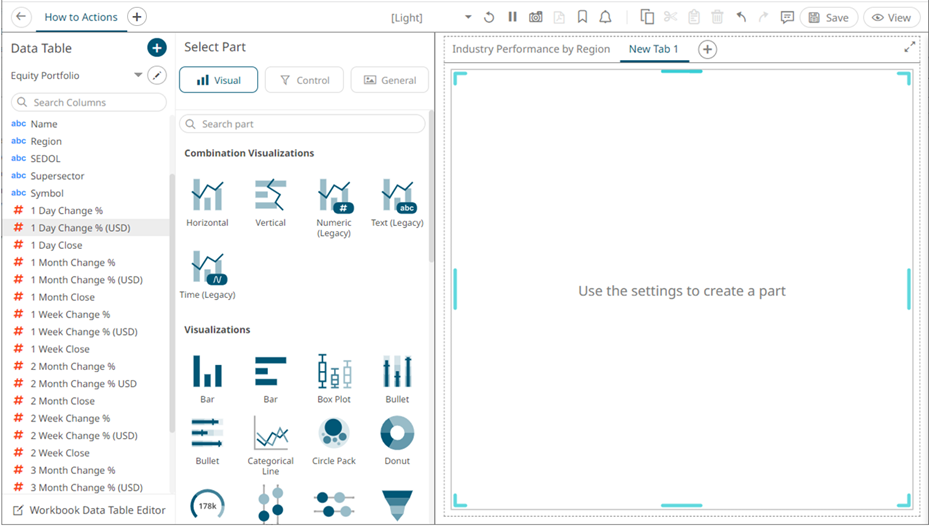Open the Industry Performance by Region tab
The height and width of the screenshot is (527, 929).
coord(530,50)
